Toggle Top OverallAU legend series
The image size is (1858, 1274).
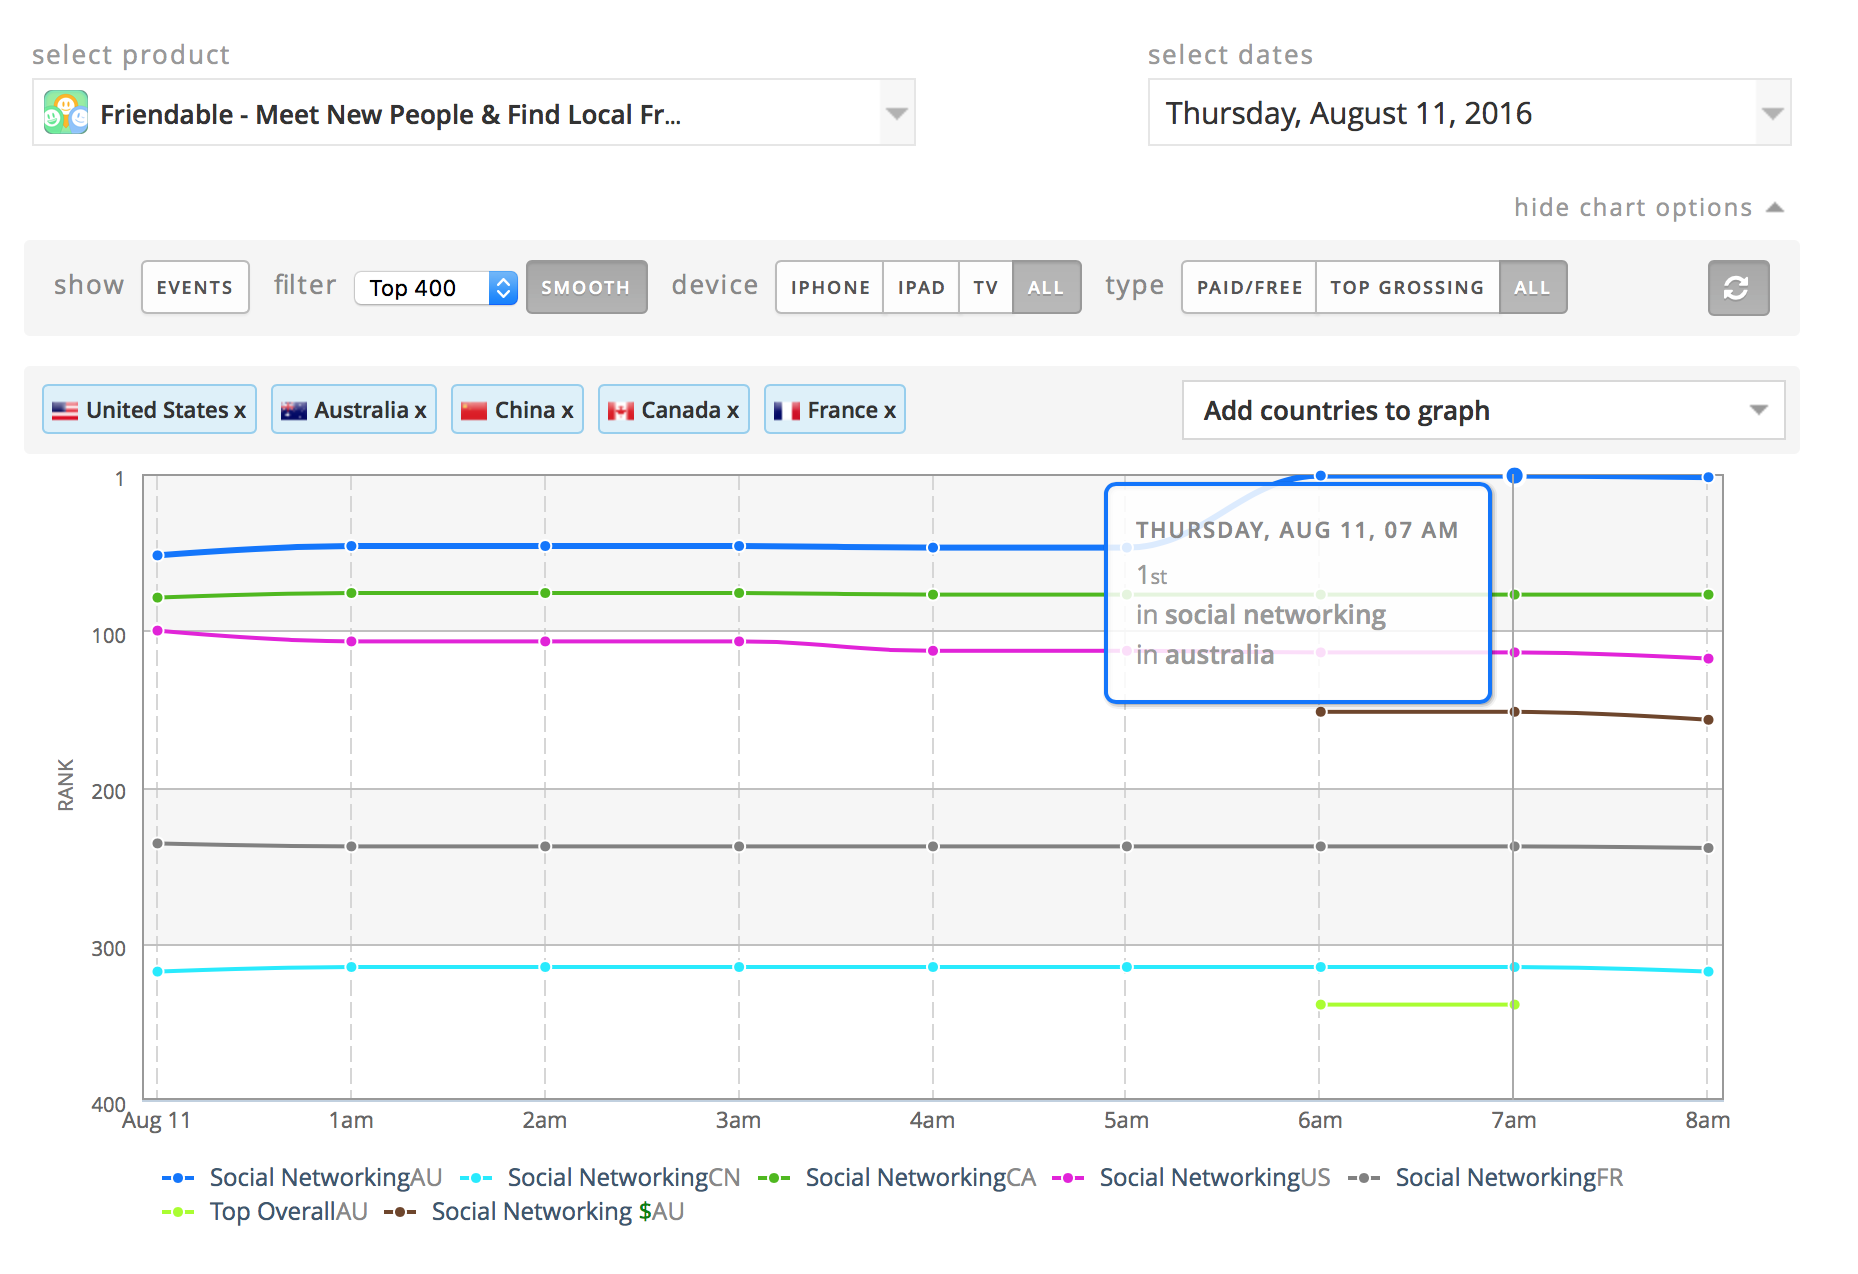pyautogui.click(x=265, y=1212)
